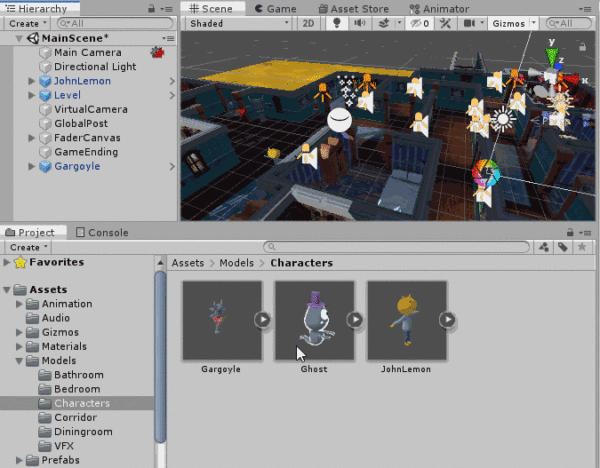
Task: Select GameEnding in the Hierarchy
Action: point(86,152)
